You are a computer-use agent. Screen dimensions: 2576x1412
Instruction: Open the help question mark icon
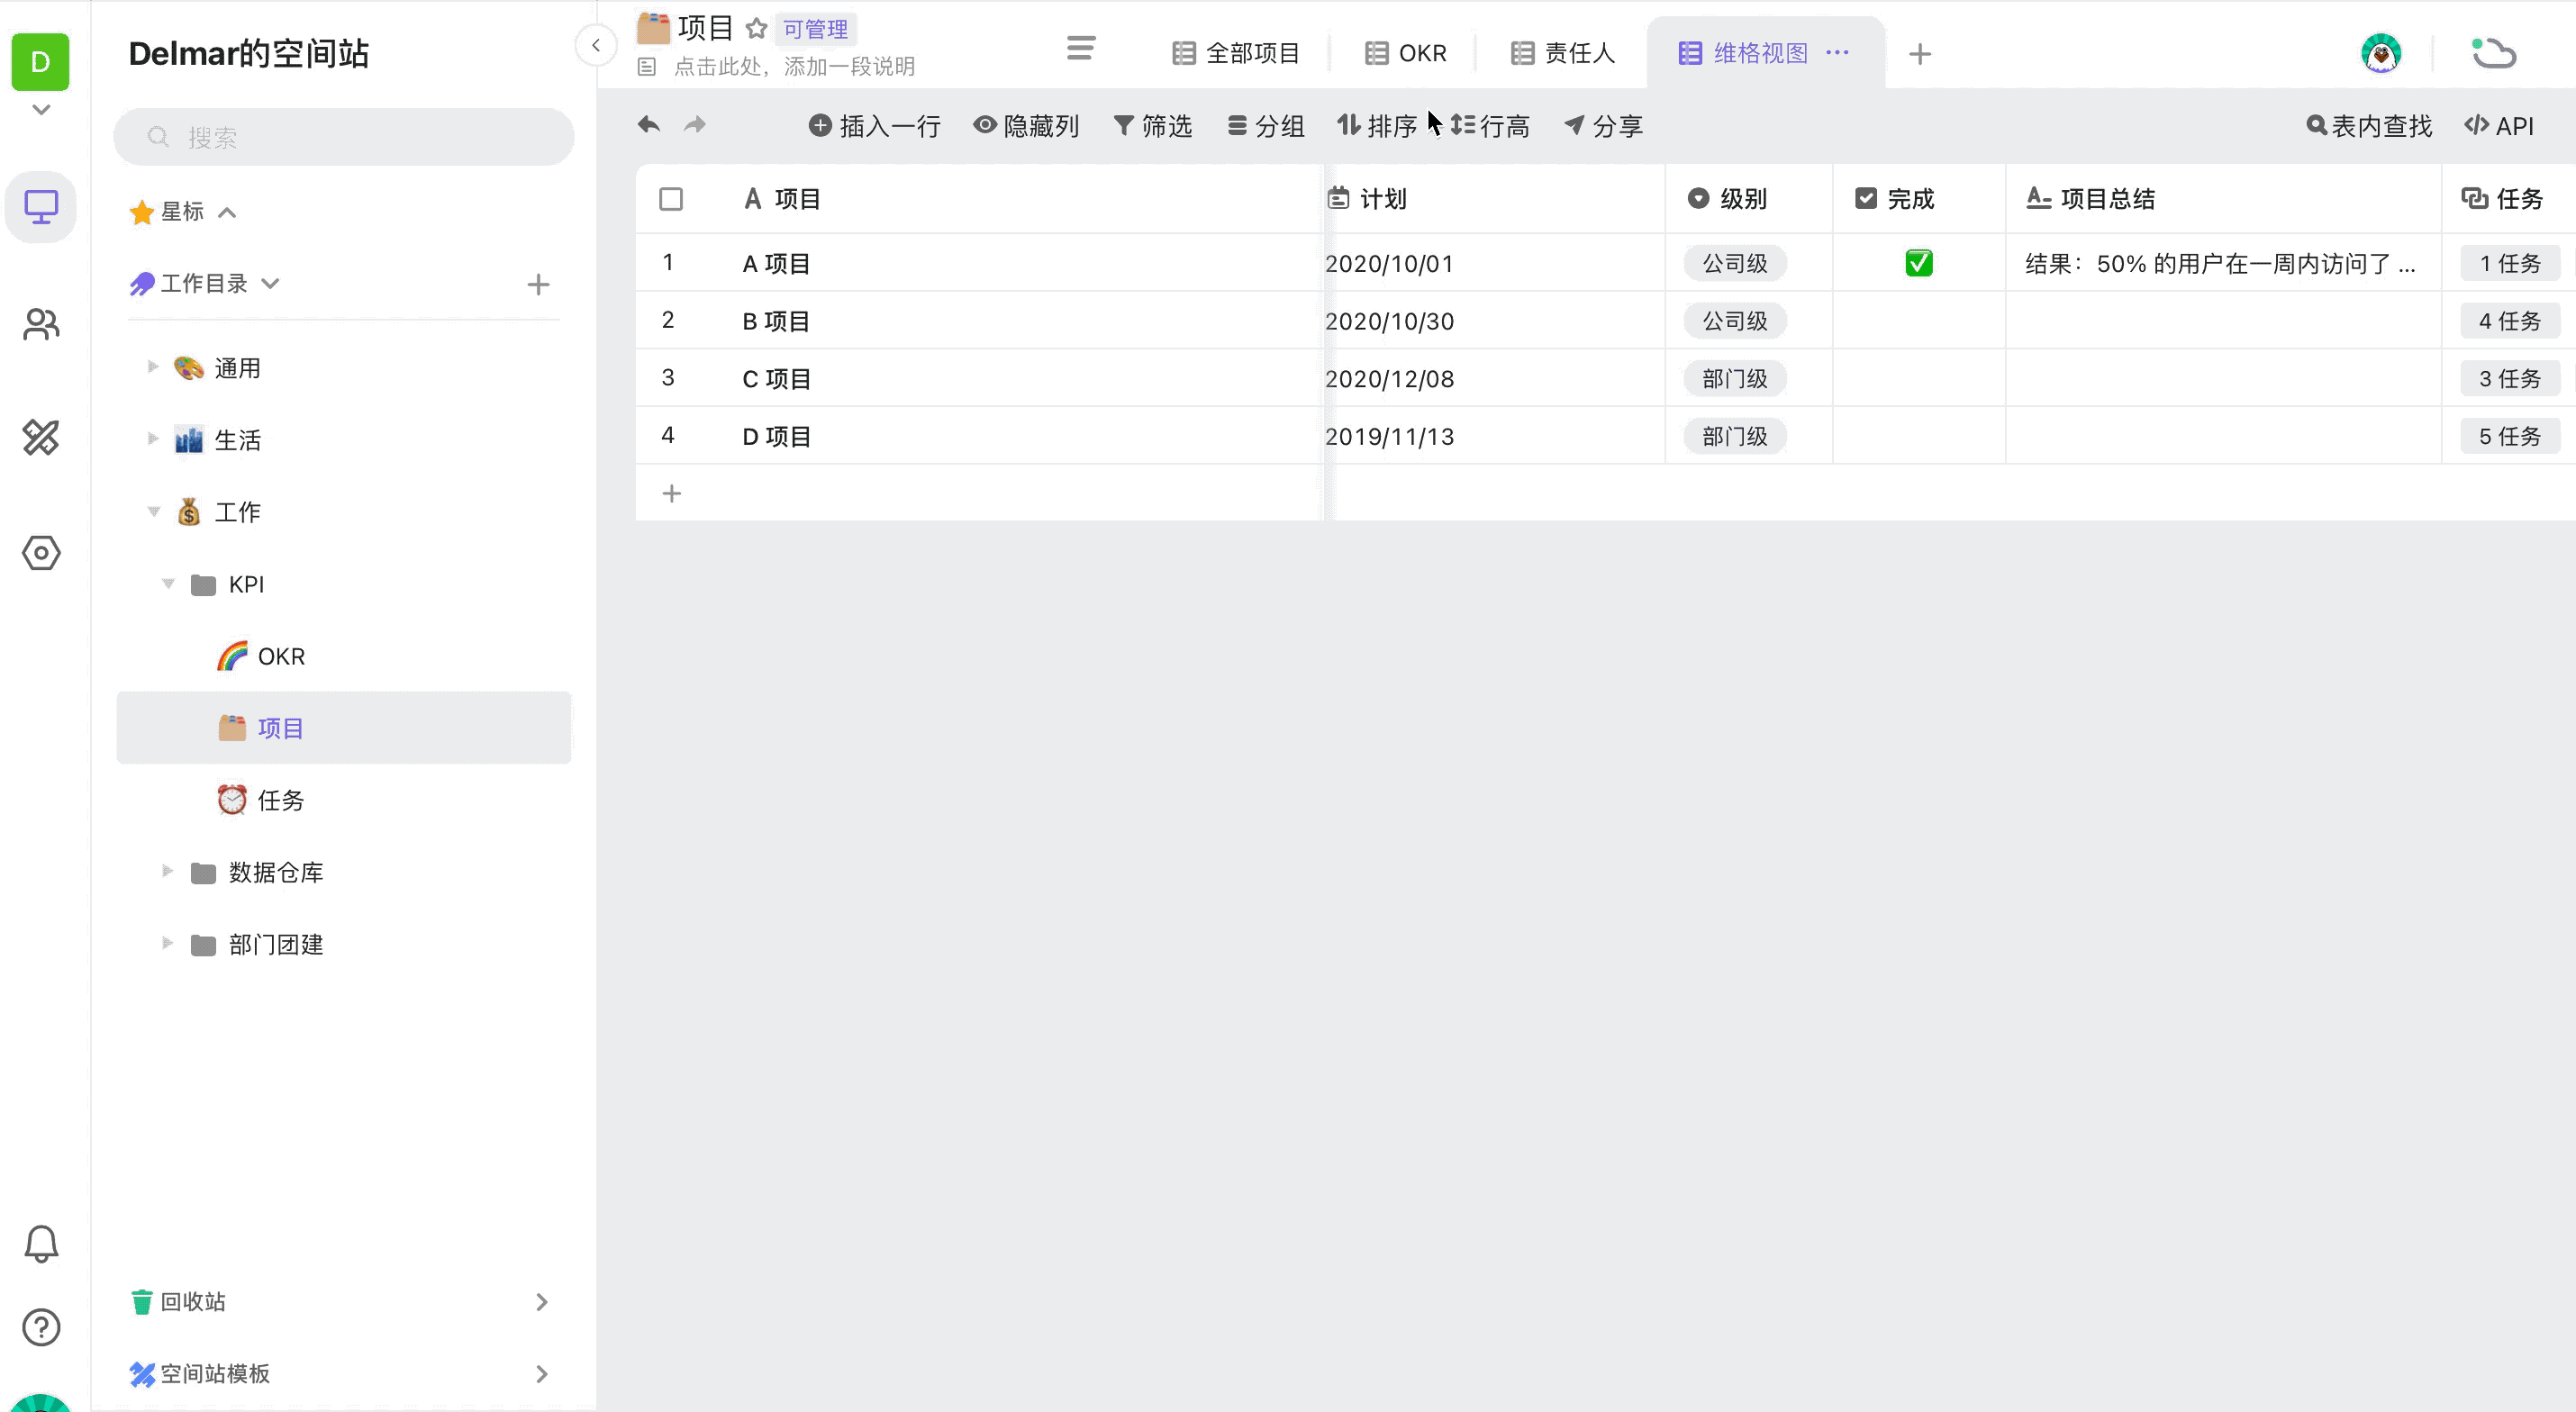click(41, 1327)
